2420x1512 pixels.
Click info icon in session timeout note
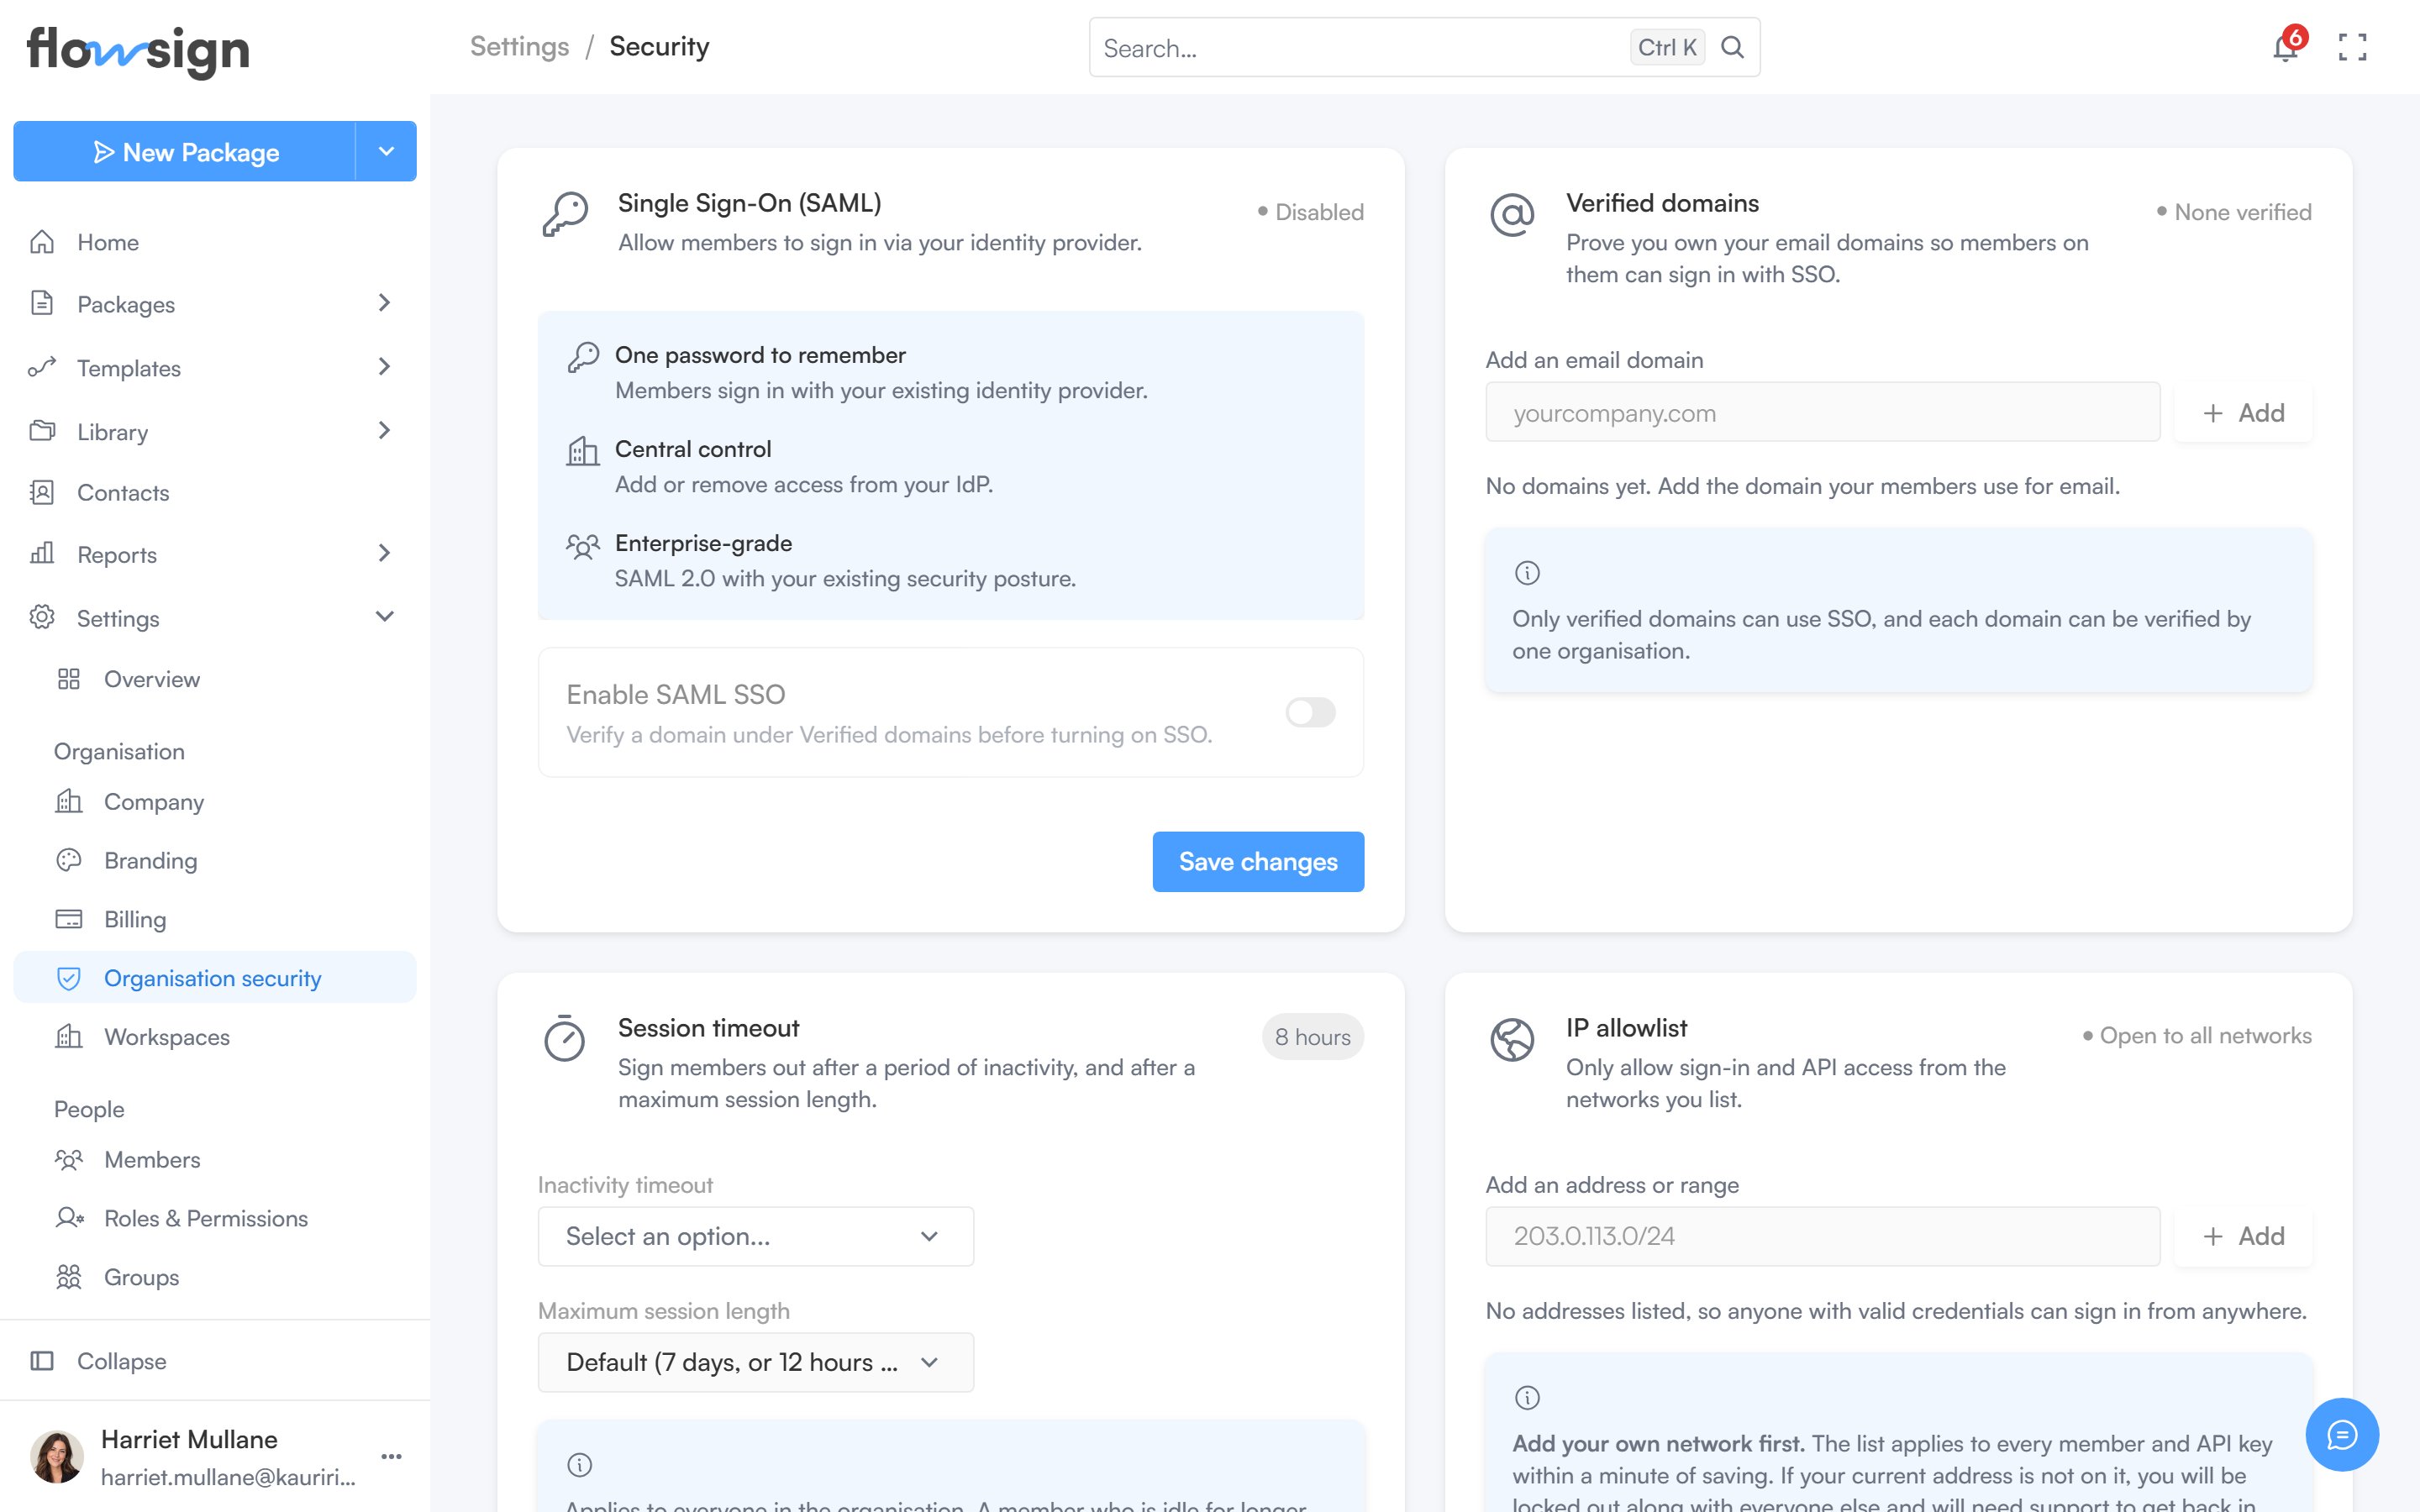pyautogui.click(x=580, y=1465)
